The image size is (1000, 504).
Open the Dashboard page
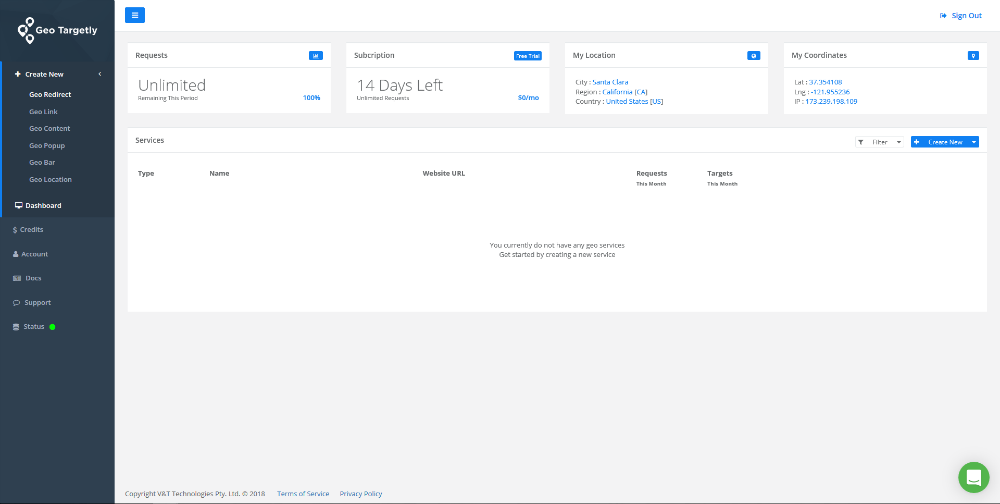[38, 205]
